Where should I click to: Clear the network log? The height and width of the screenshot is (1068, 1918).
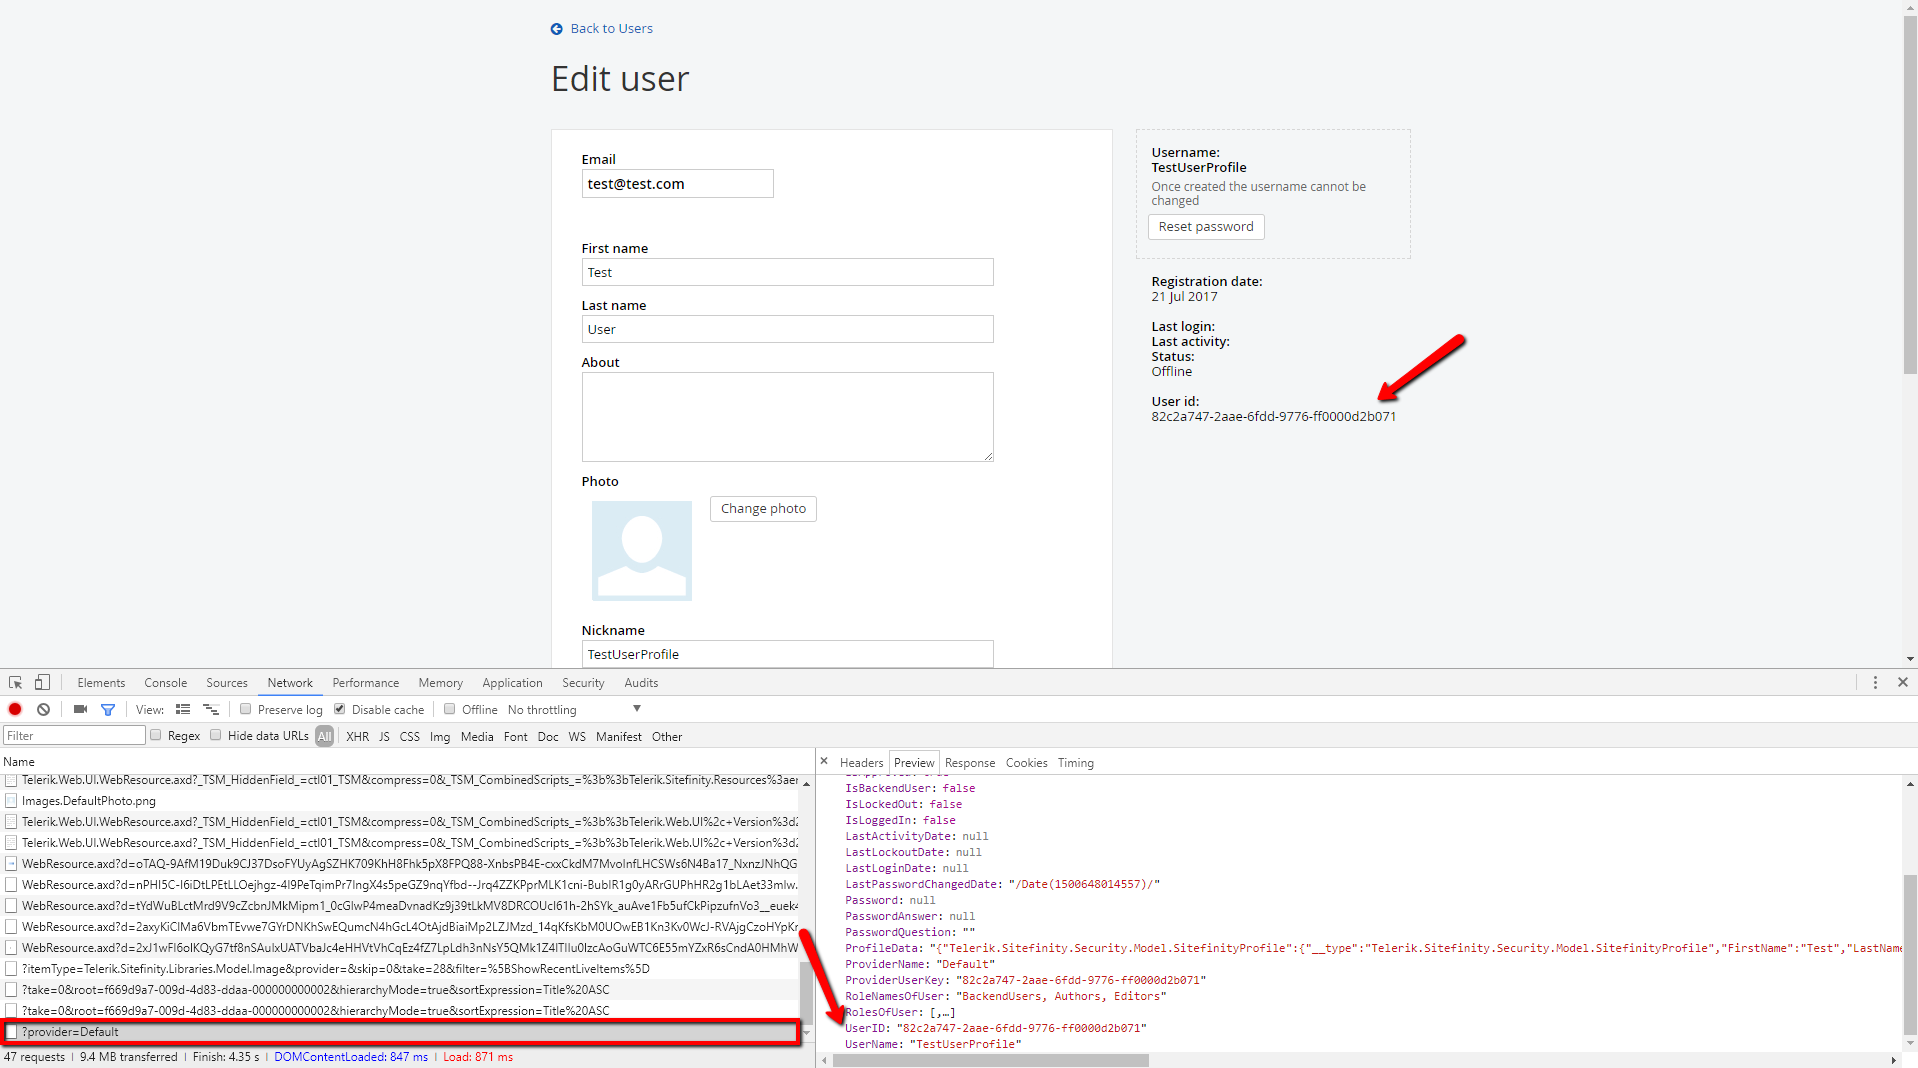coord(43,709)
